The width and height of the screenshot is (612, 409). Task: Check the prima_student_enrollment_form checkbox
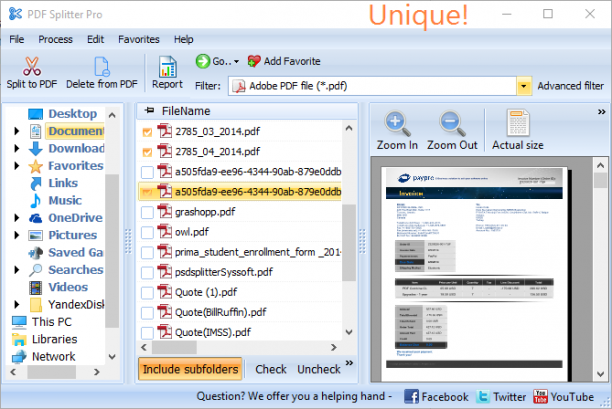tap(147, 253)
